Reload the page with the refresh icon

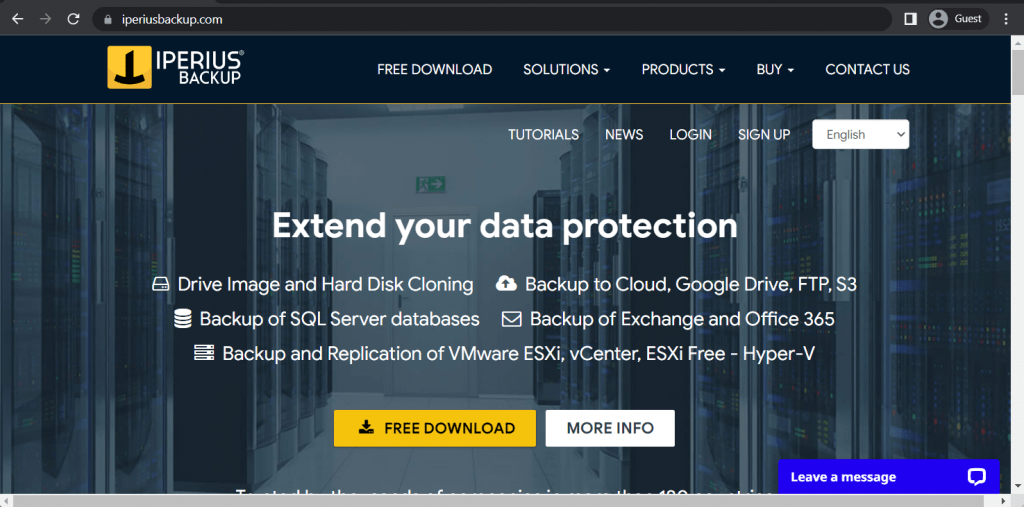pos(73,19)
